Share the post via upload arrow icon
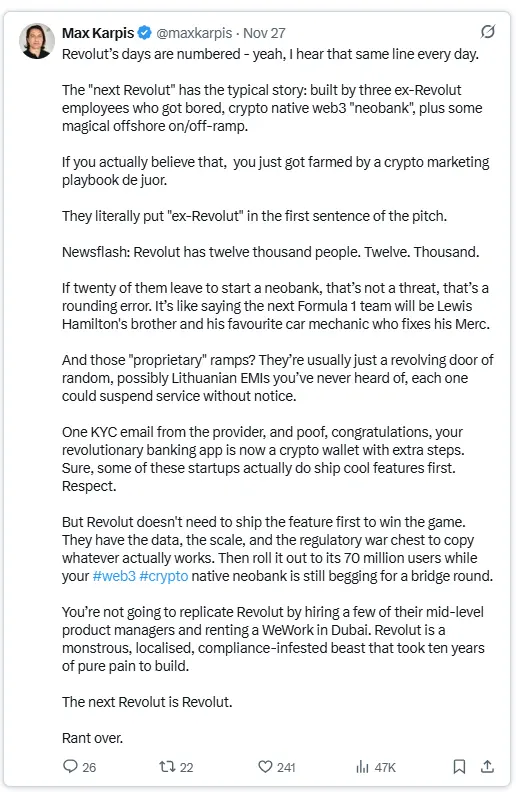516x792 pixels. (x=487, y=766)
